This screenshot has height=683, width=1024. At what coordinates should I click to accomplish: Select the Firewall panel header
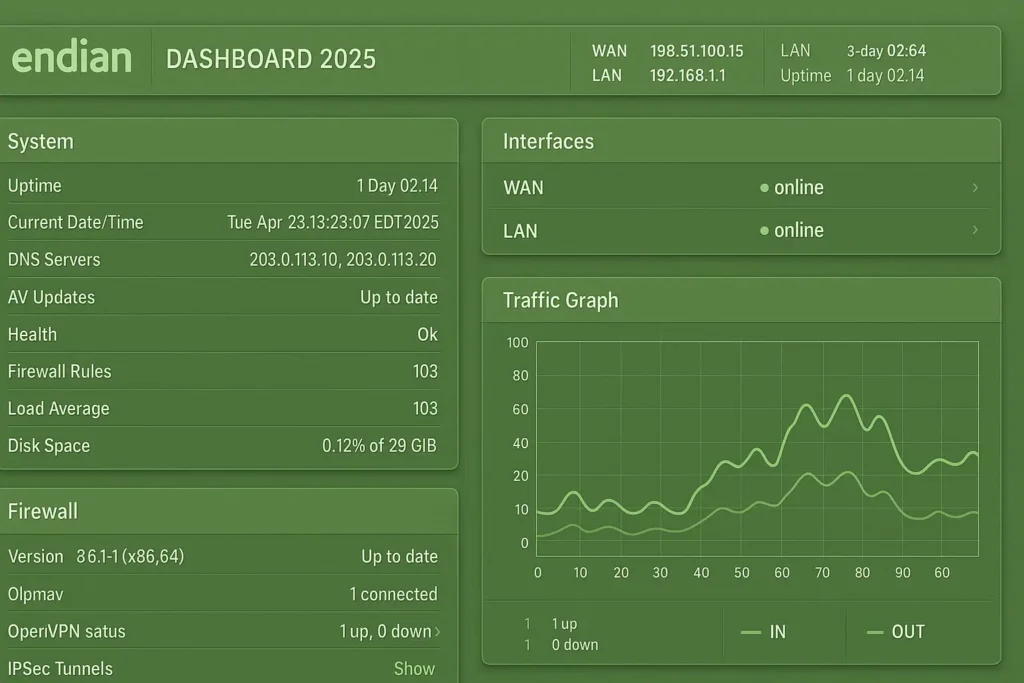[x=42, y=511]
